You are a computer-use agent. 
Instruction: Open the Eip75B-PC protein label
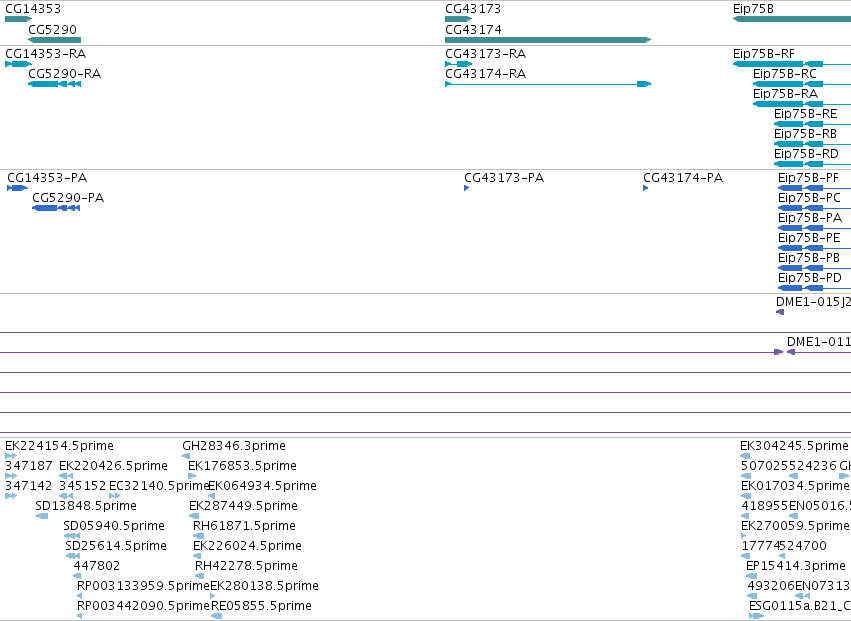click(x=809, y=198)
